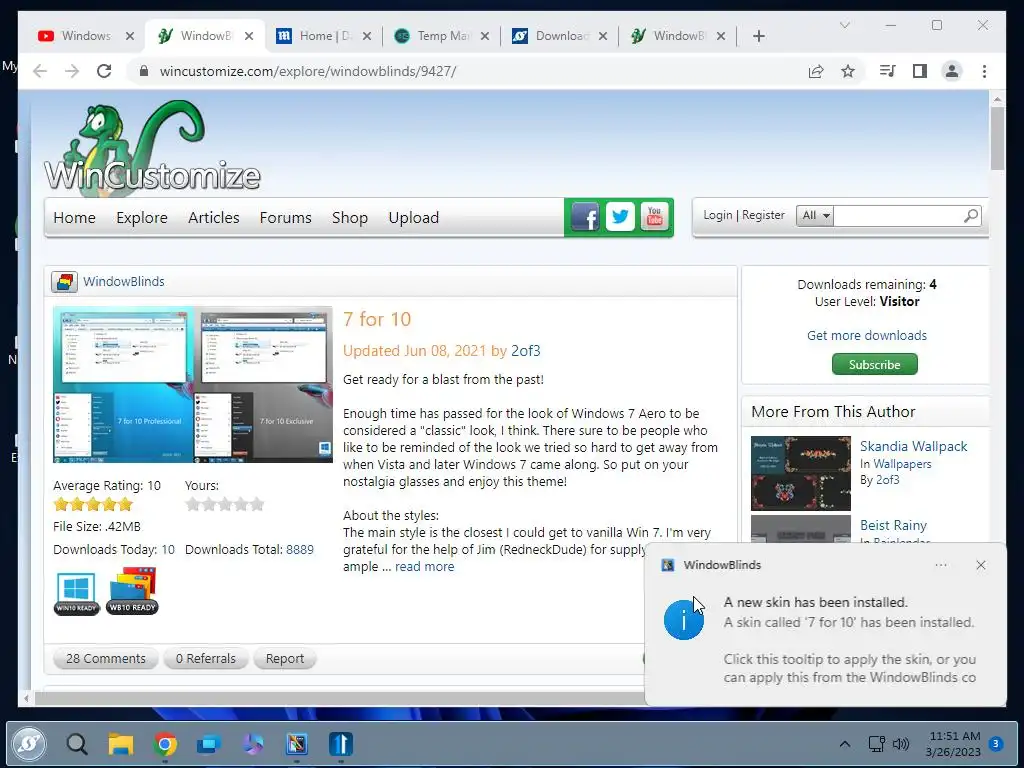Reload the page with the refresh icon
The image size is (1024, 768).
point(104,71)
